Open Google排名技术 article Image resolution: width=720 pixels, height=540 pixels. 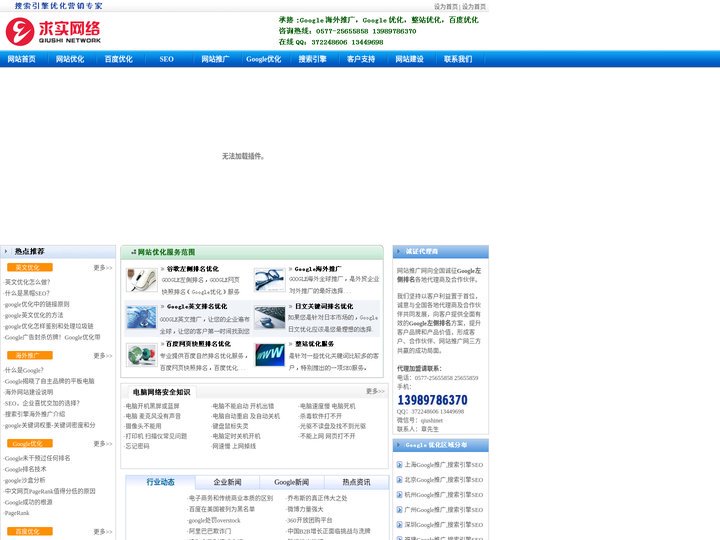click(x=25, y=469)
